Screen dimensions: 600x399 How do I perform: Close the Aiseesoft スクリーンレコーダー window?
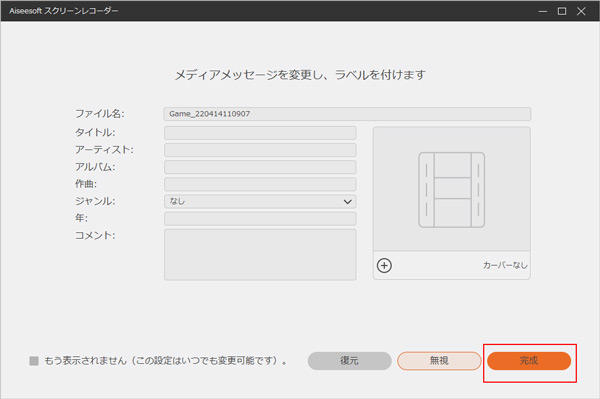pos(581,11)
